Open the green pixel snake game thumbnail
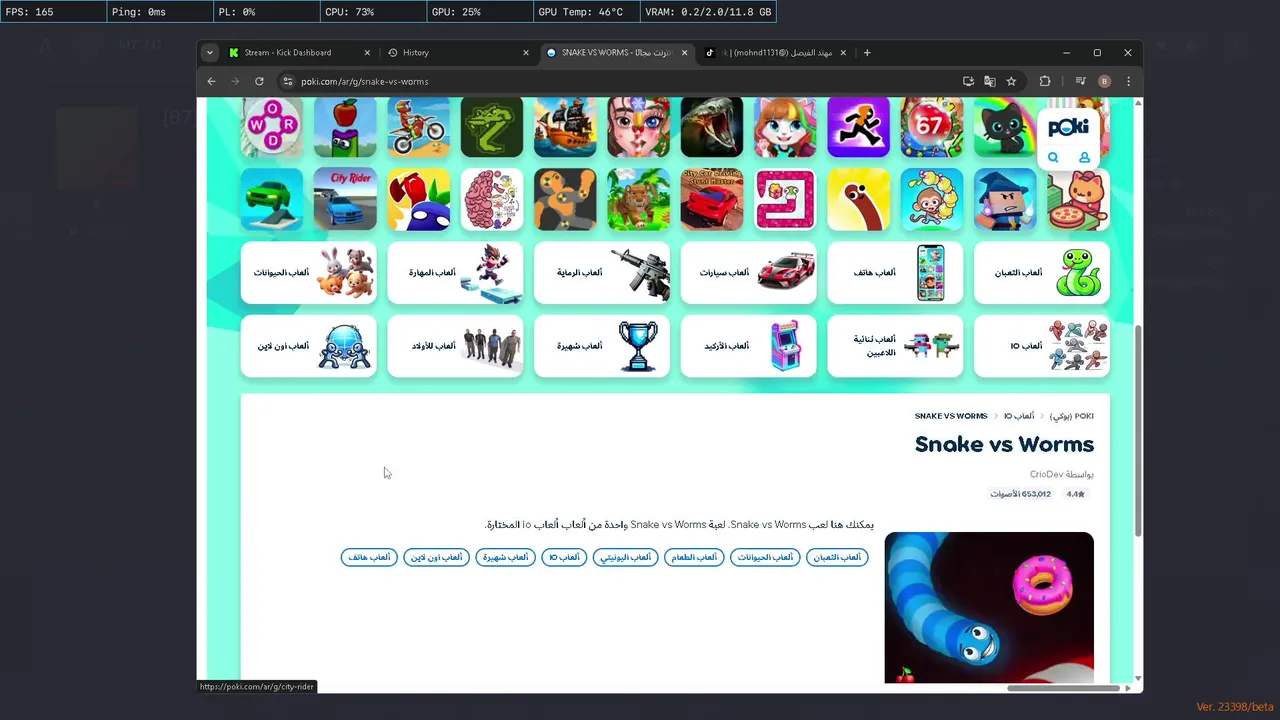Screen dimensions: 1280x720 point(492,127)
